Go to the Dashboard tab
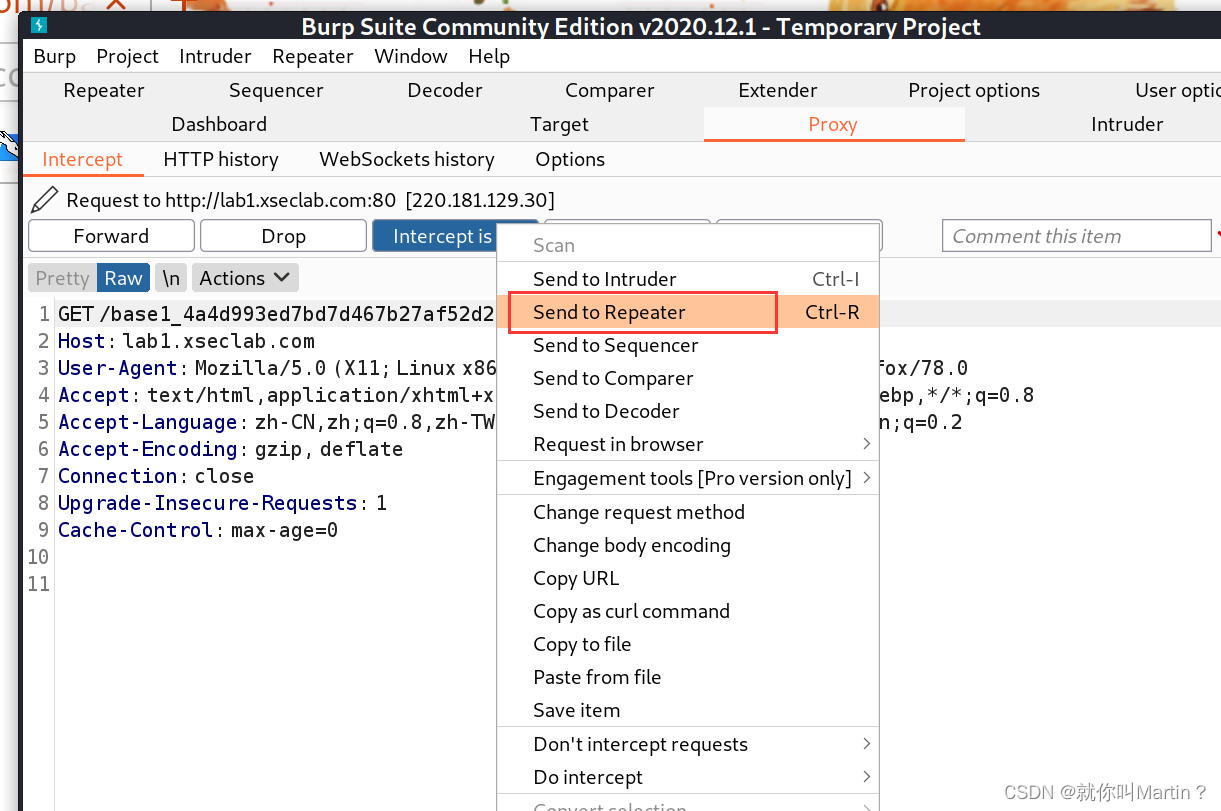This screenshot has width=1221, height=811. point(219,124)
